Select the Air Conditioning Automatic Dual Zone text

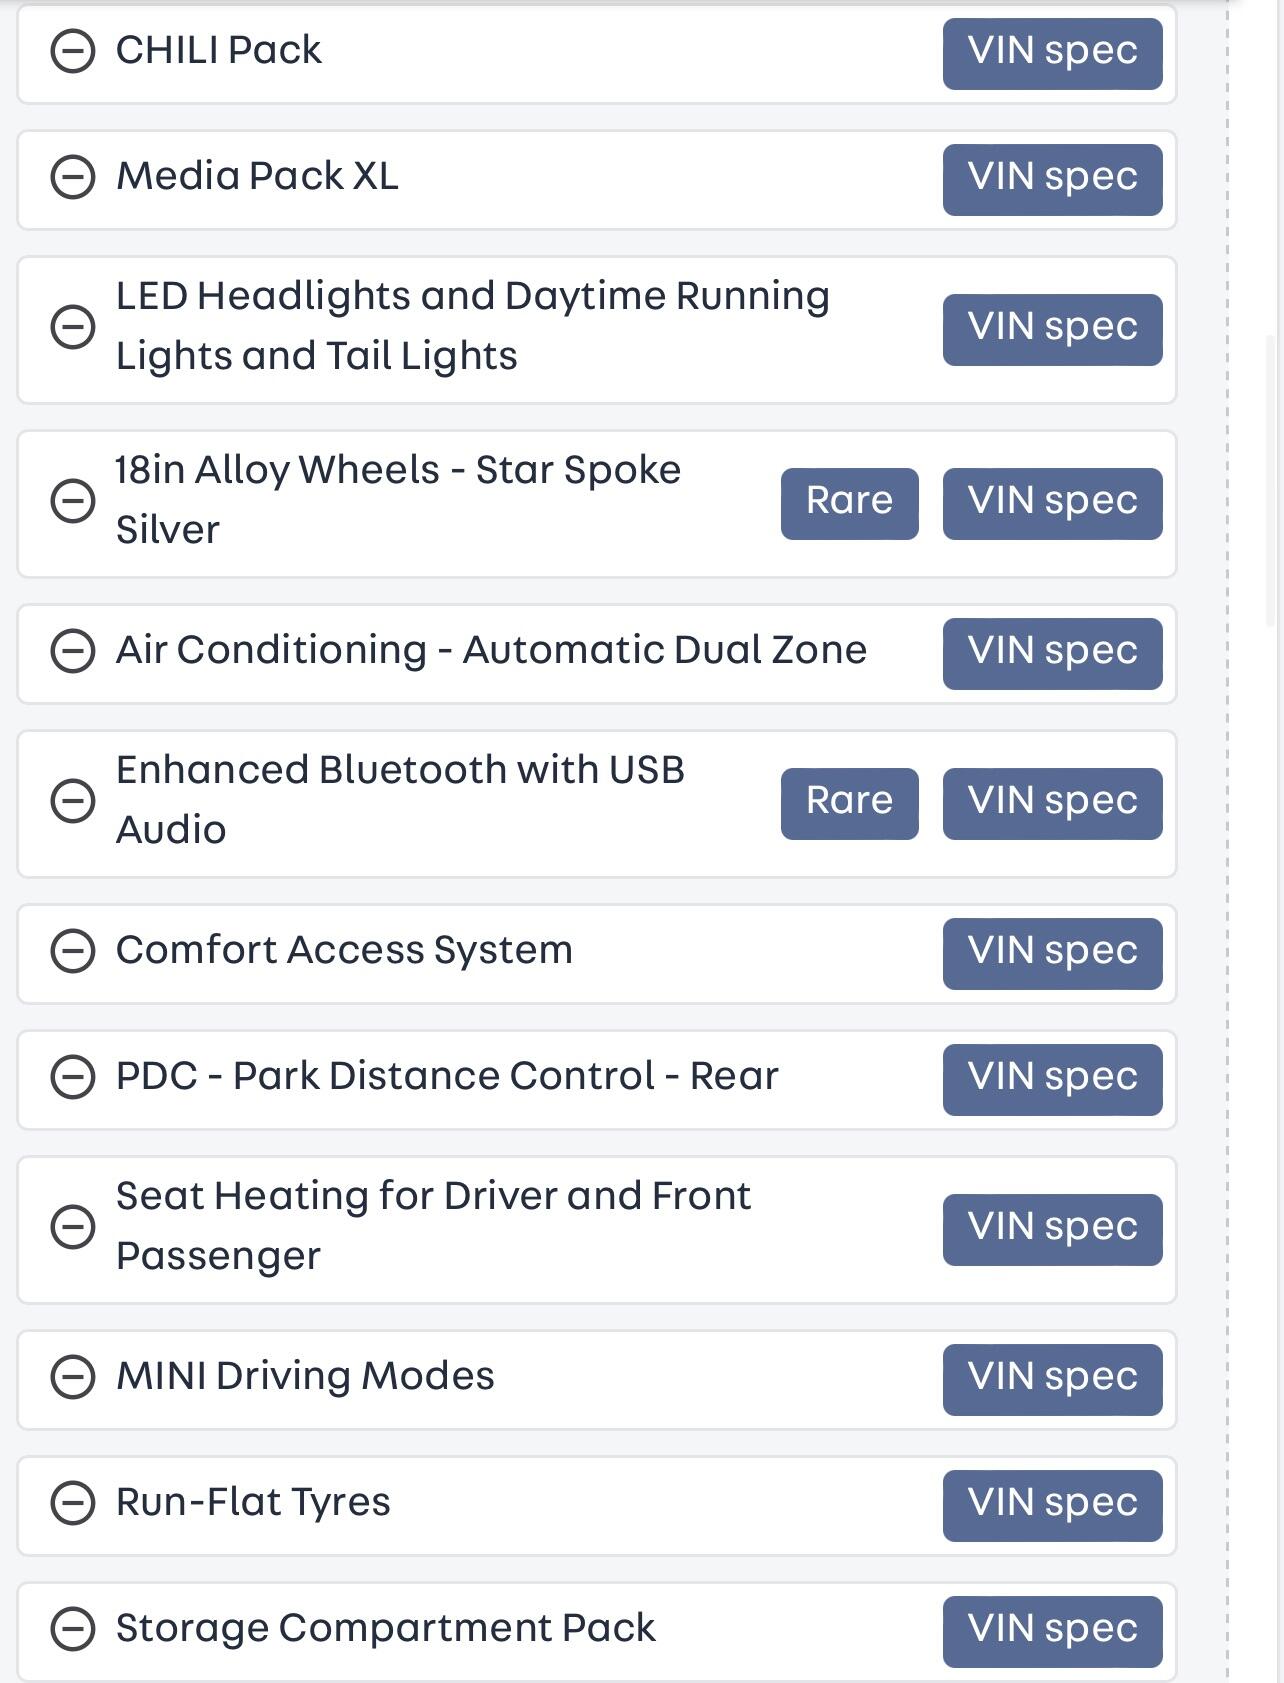pos(491,650)
